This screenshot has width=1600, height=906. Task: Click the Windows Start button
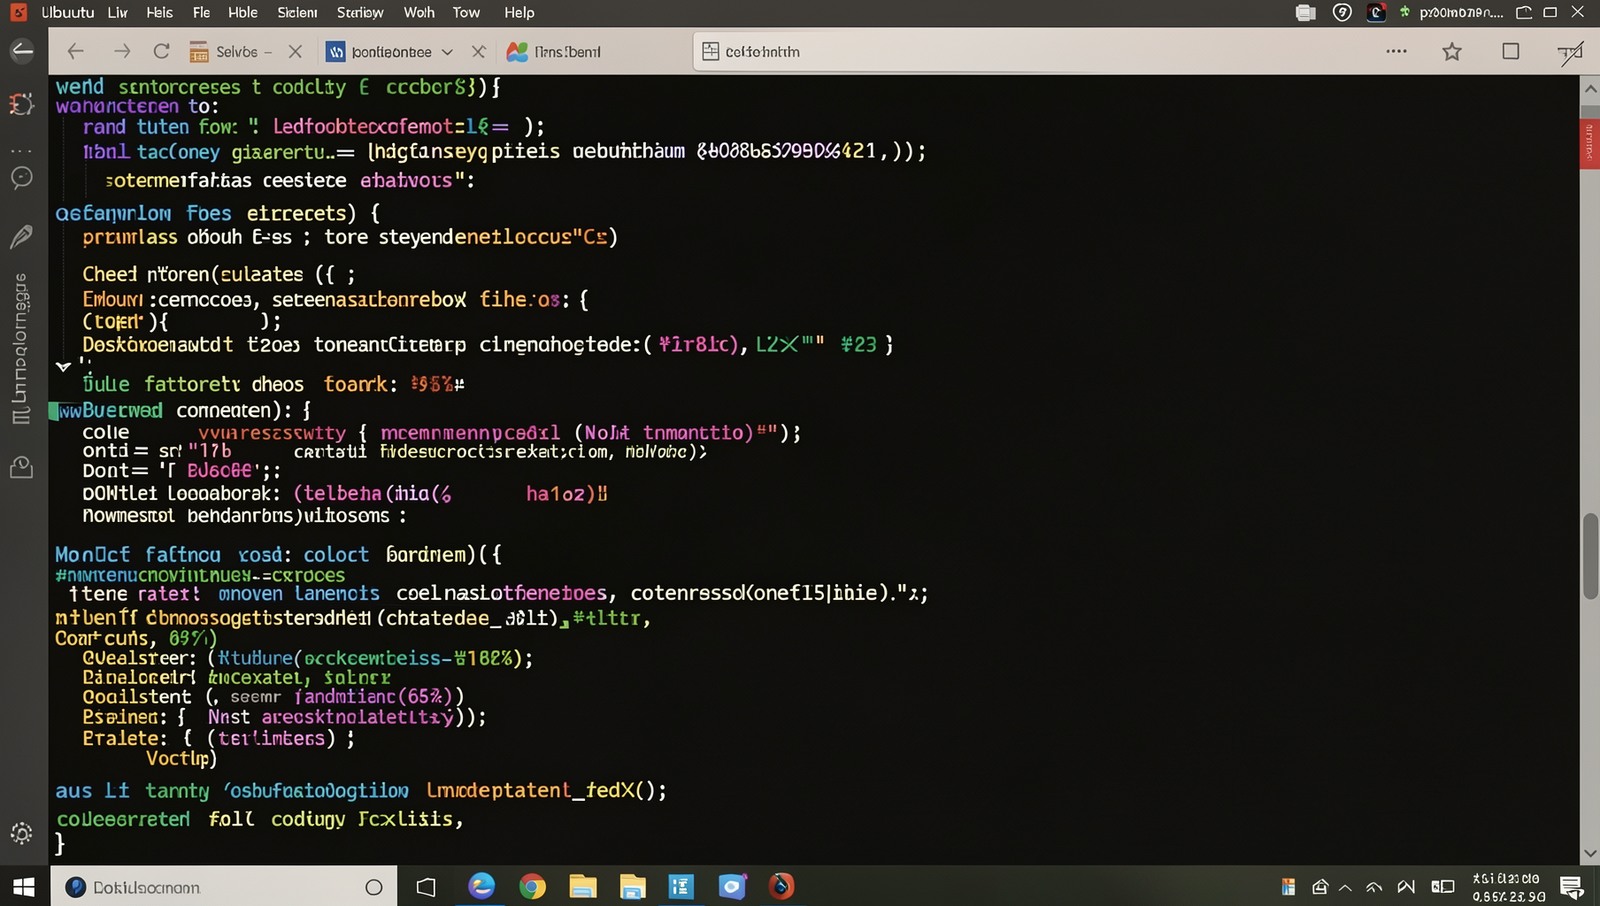click(24, 887)
